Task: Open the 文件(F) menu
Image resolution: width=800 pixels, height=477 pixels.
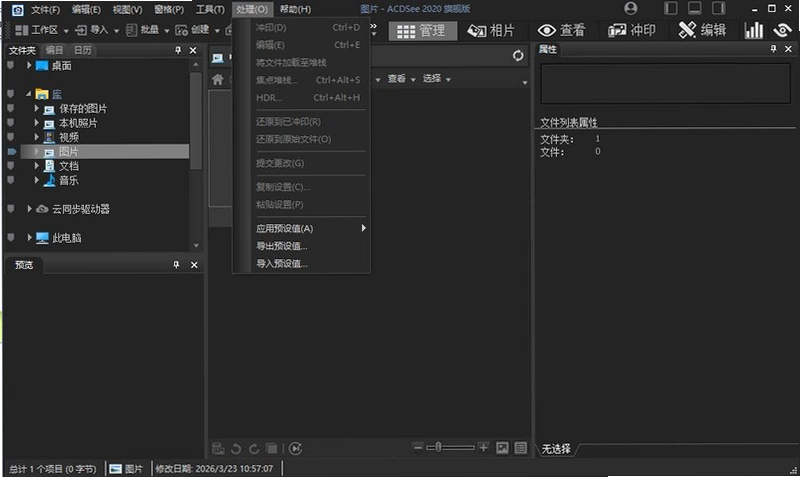Action: [45, 9]
